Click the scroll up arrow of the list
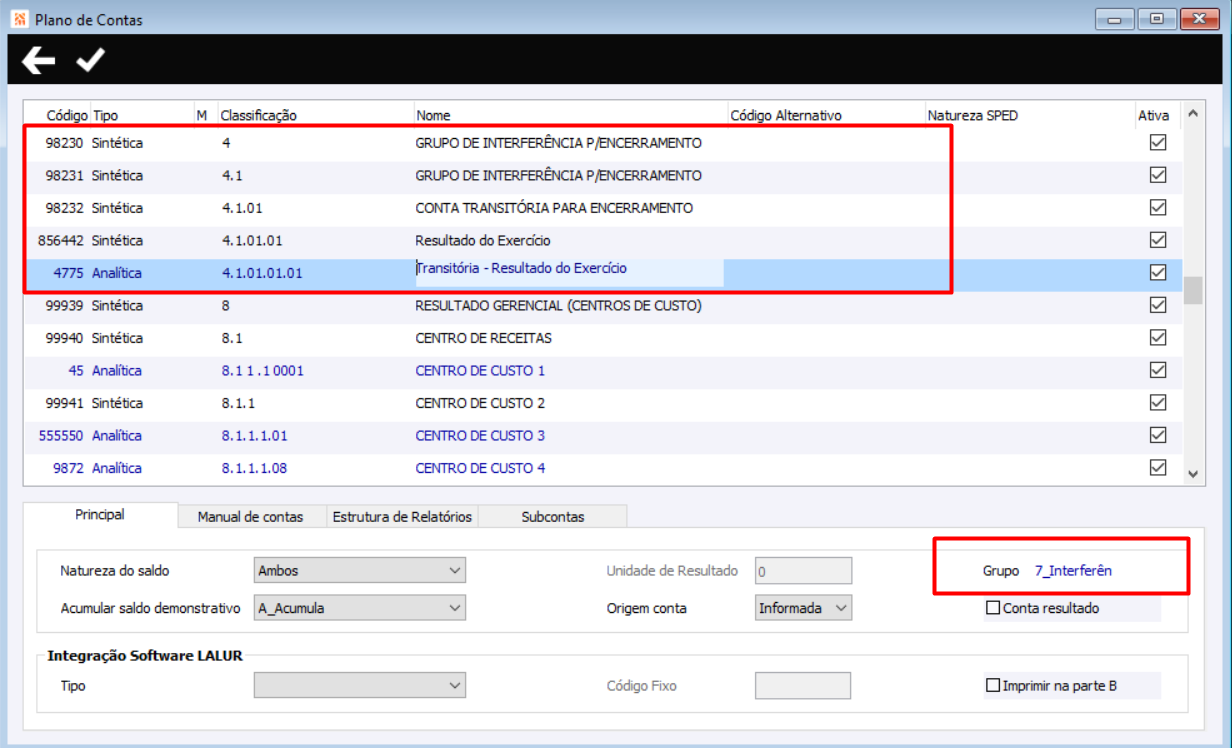This screenshot has width=1232, height=748. point(1192,115)
